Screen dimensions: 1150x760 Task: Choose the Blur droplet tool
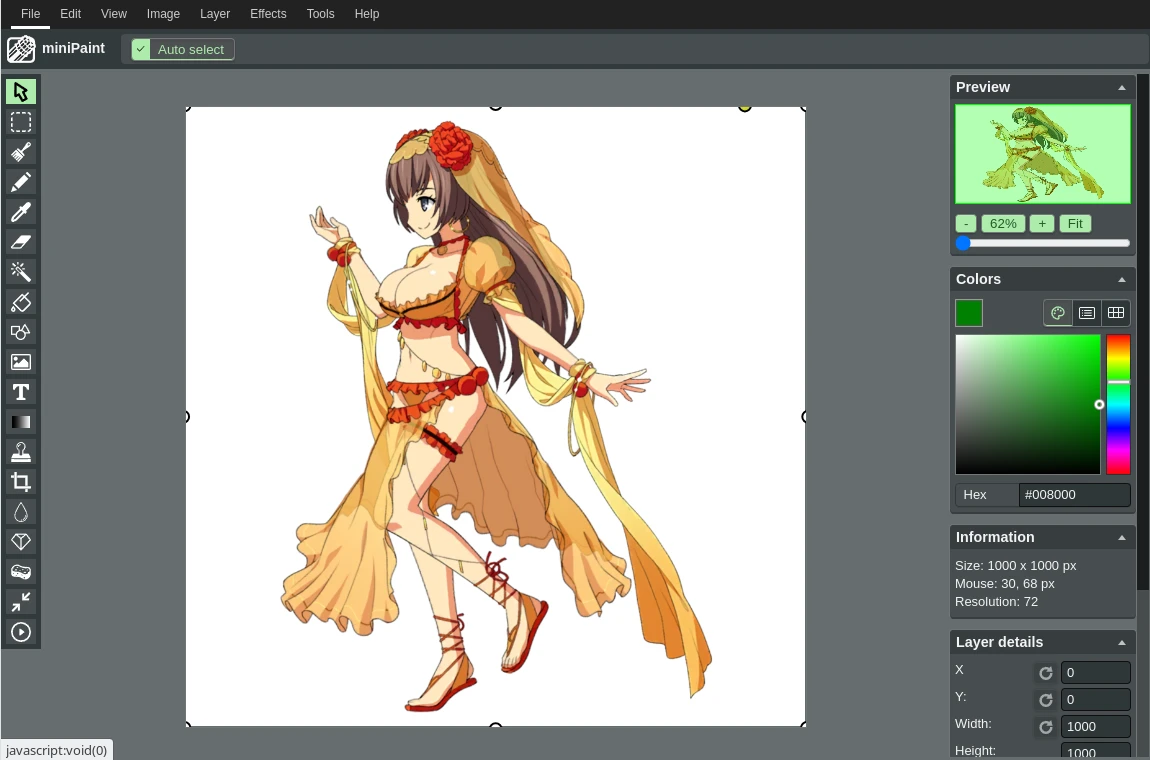click(x=21, y=512)
